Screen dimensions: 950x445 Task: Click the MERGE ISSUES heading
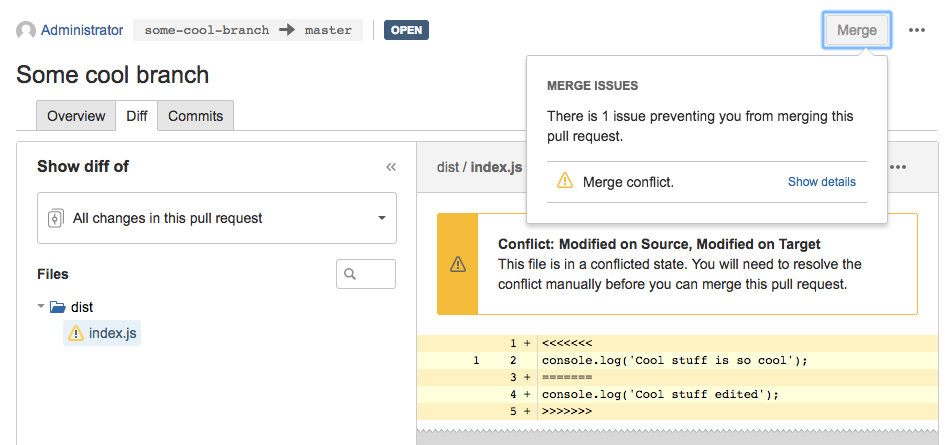[592, 86]
